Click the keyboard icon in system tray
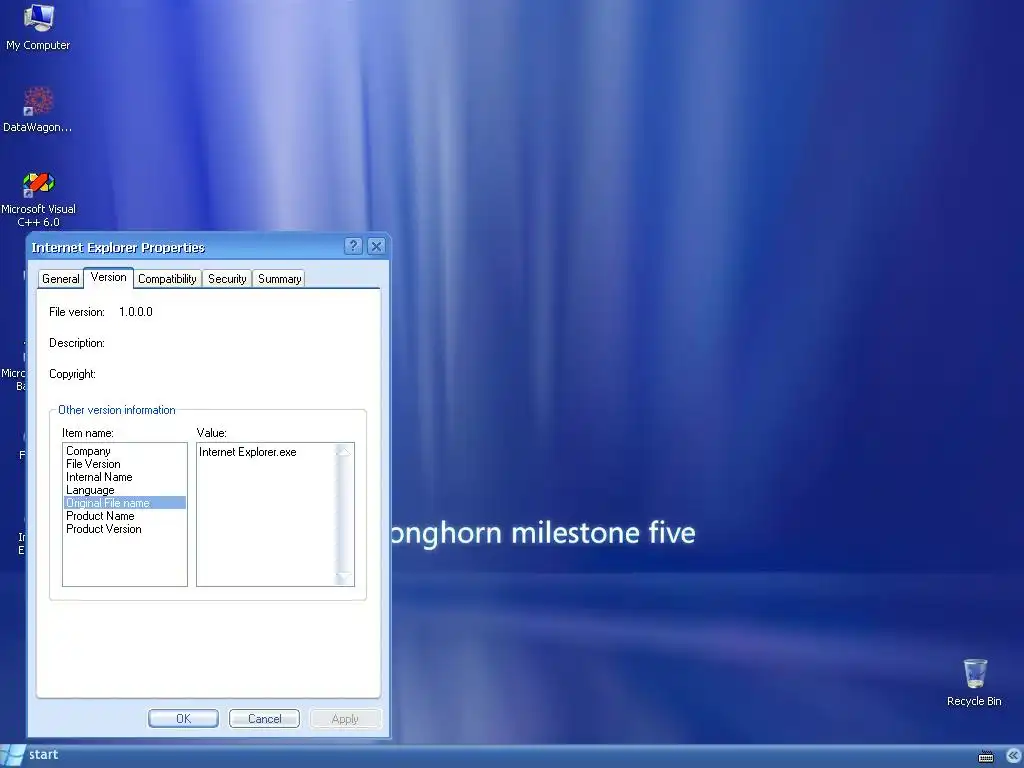The width and height of the screenshot is (1024, 768). pos(986,756)
